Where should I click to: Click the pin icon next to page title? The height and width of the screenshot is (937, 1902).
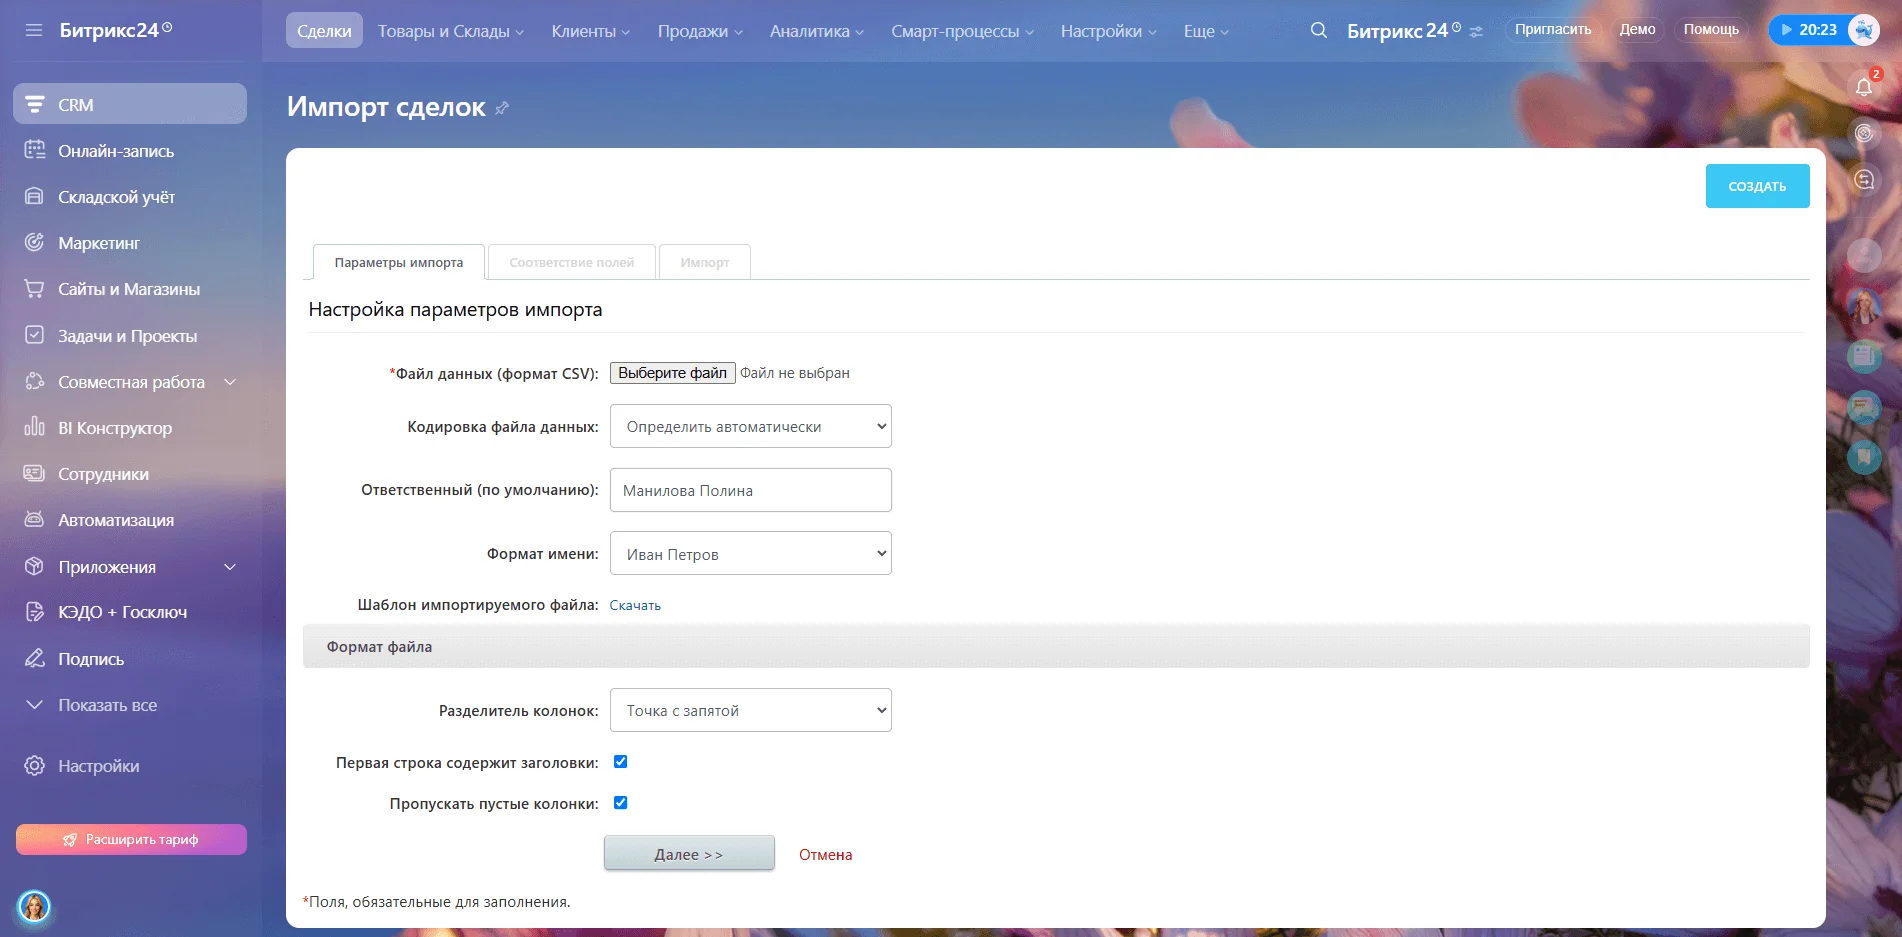(502, 108)
